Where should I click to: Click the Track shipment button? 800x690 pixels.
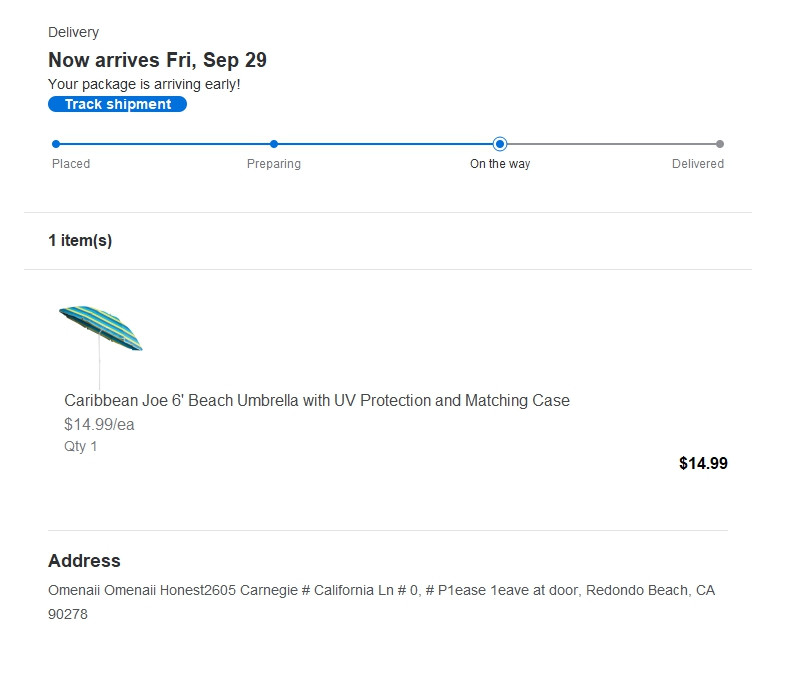click(117, 104)
